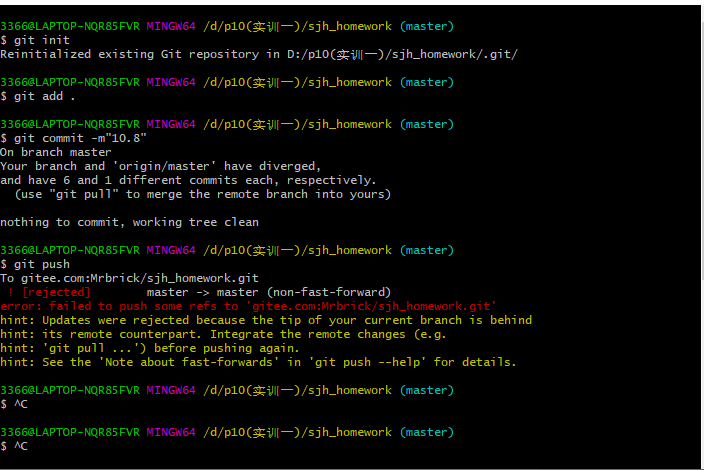Click the "(non-fast-forward)" text
Viewport: 704px width, 470px height.
coord(329,292)
